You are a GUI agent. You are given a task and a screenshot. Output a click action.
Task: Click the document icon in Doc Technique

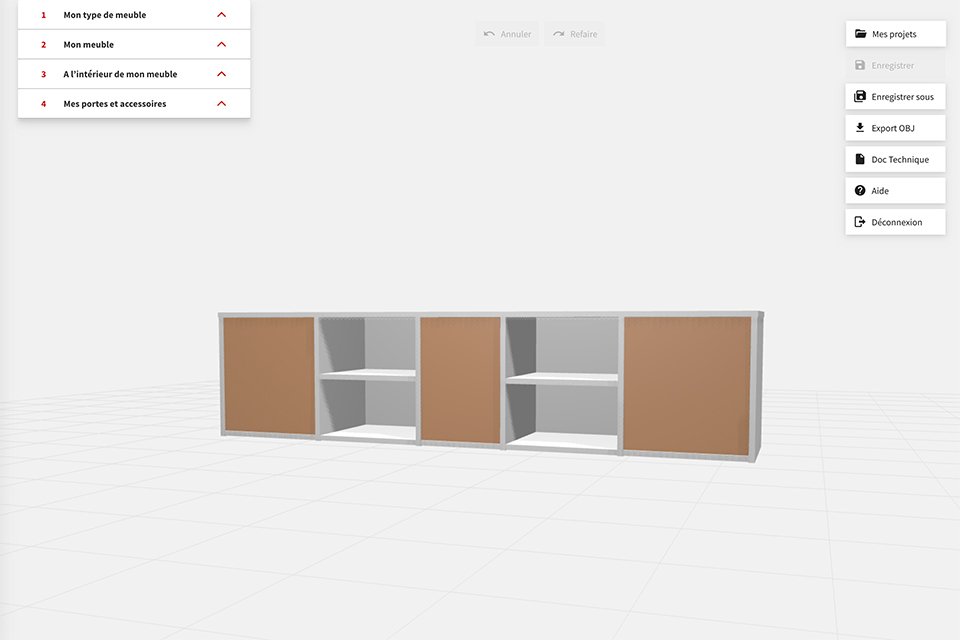[860, 159]
